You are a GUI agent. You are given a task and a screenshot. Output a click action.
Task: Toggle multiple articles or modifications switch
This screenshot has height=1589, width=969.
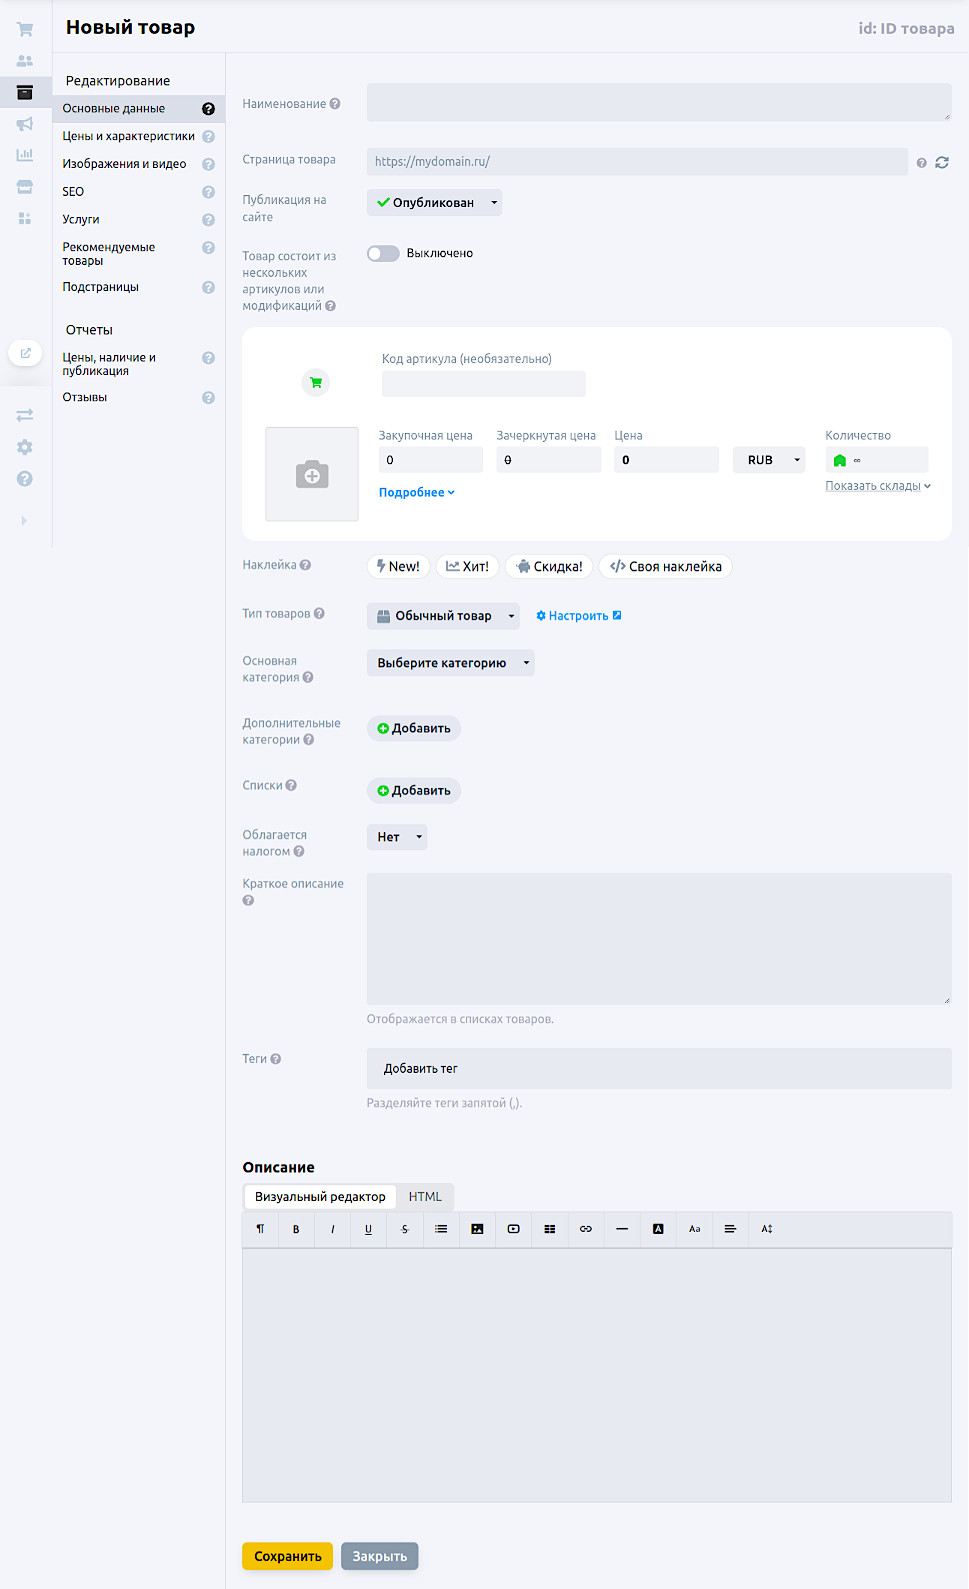click(383, 254)
